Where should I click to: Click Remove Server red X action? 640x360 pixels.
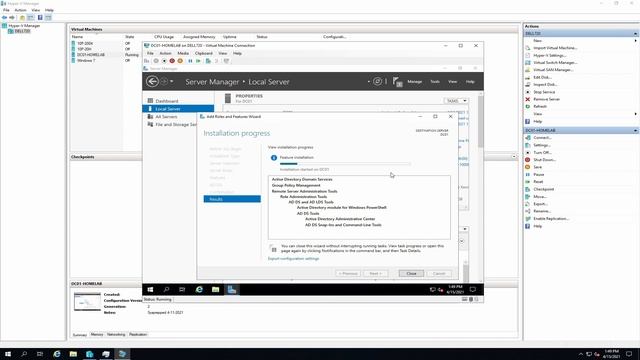coord(528,99)
